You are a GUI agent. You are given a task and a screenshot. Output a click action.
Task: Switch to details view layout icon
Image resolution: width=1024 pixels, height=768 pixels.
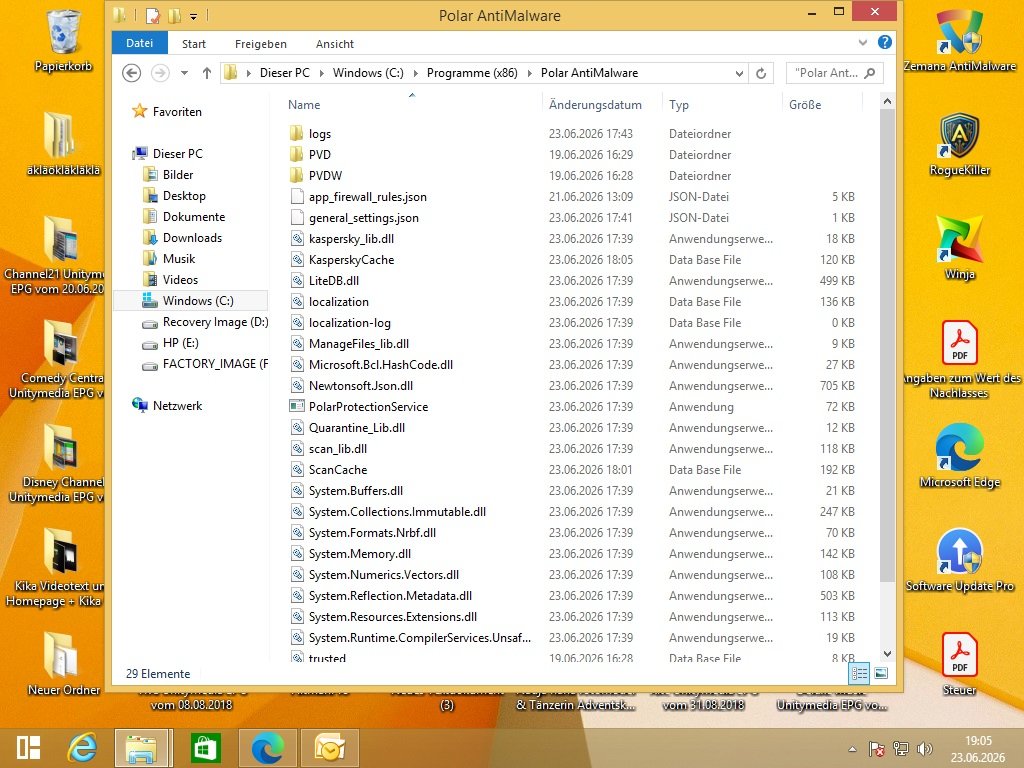(859, 673)
